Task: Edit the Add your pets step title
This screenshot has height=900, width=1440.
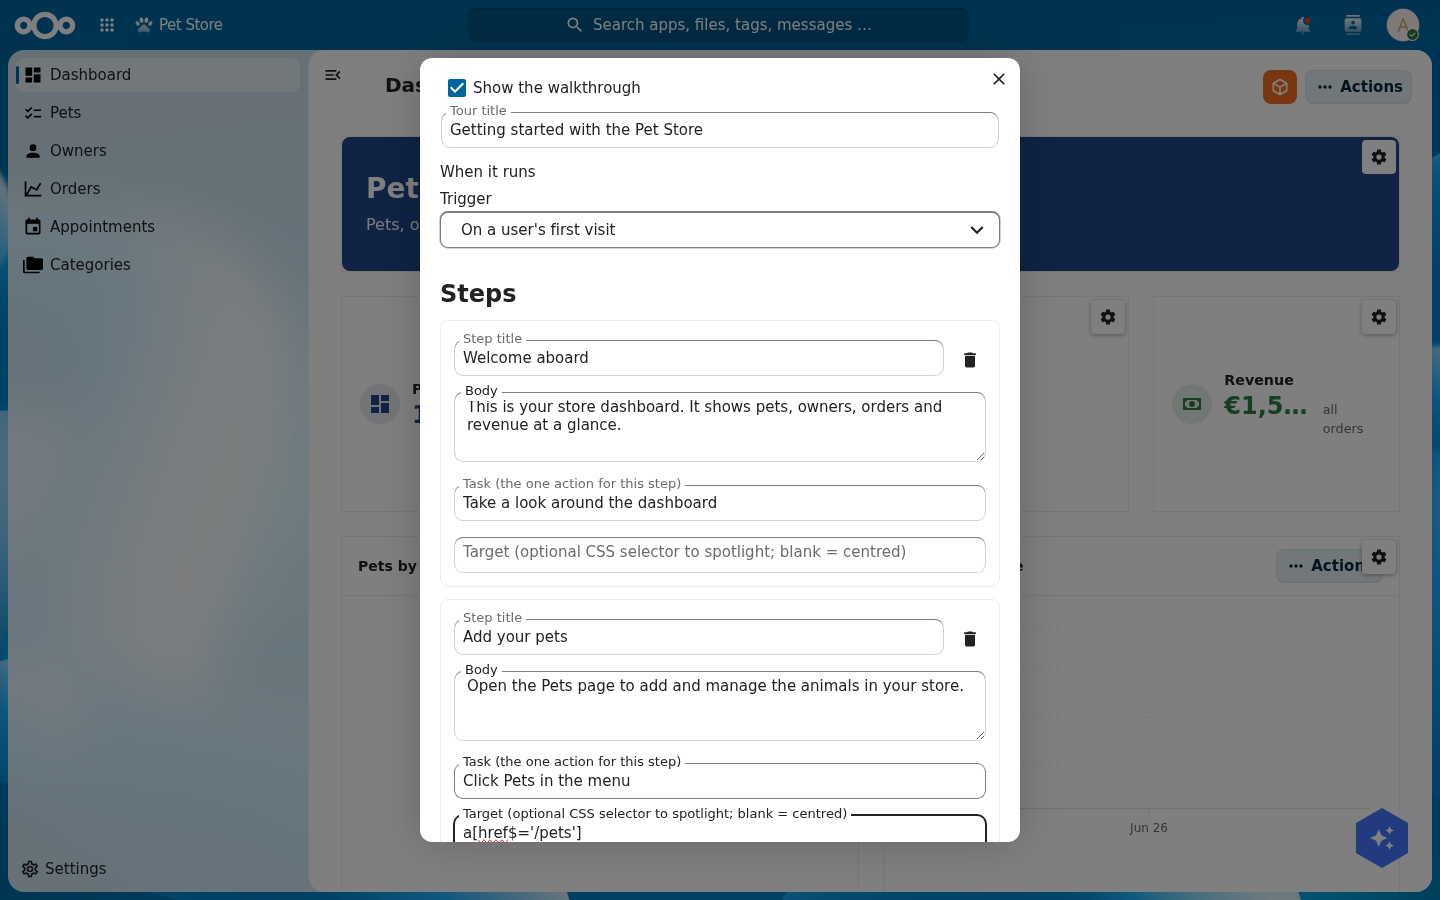Action: coord(699,637)
